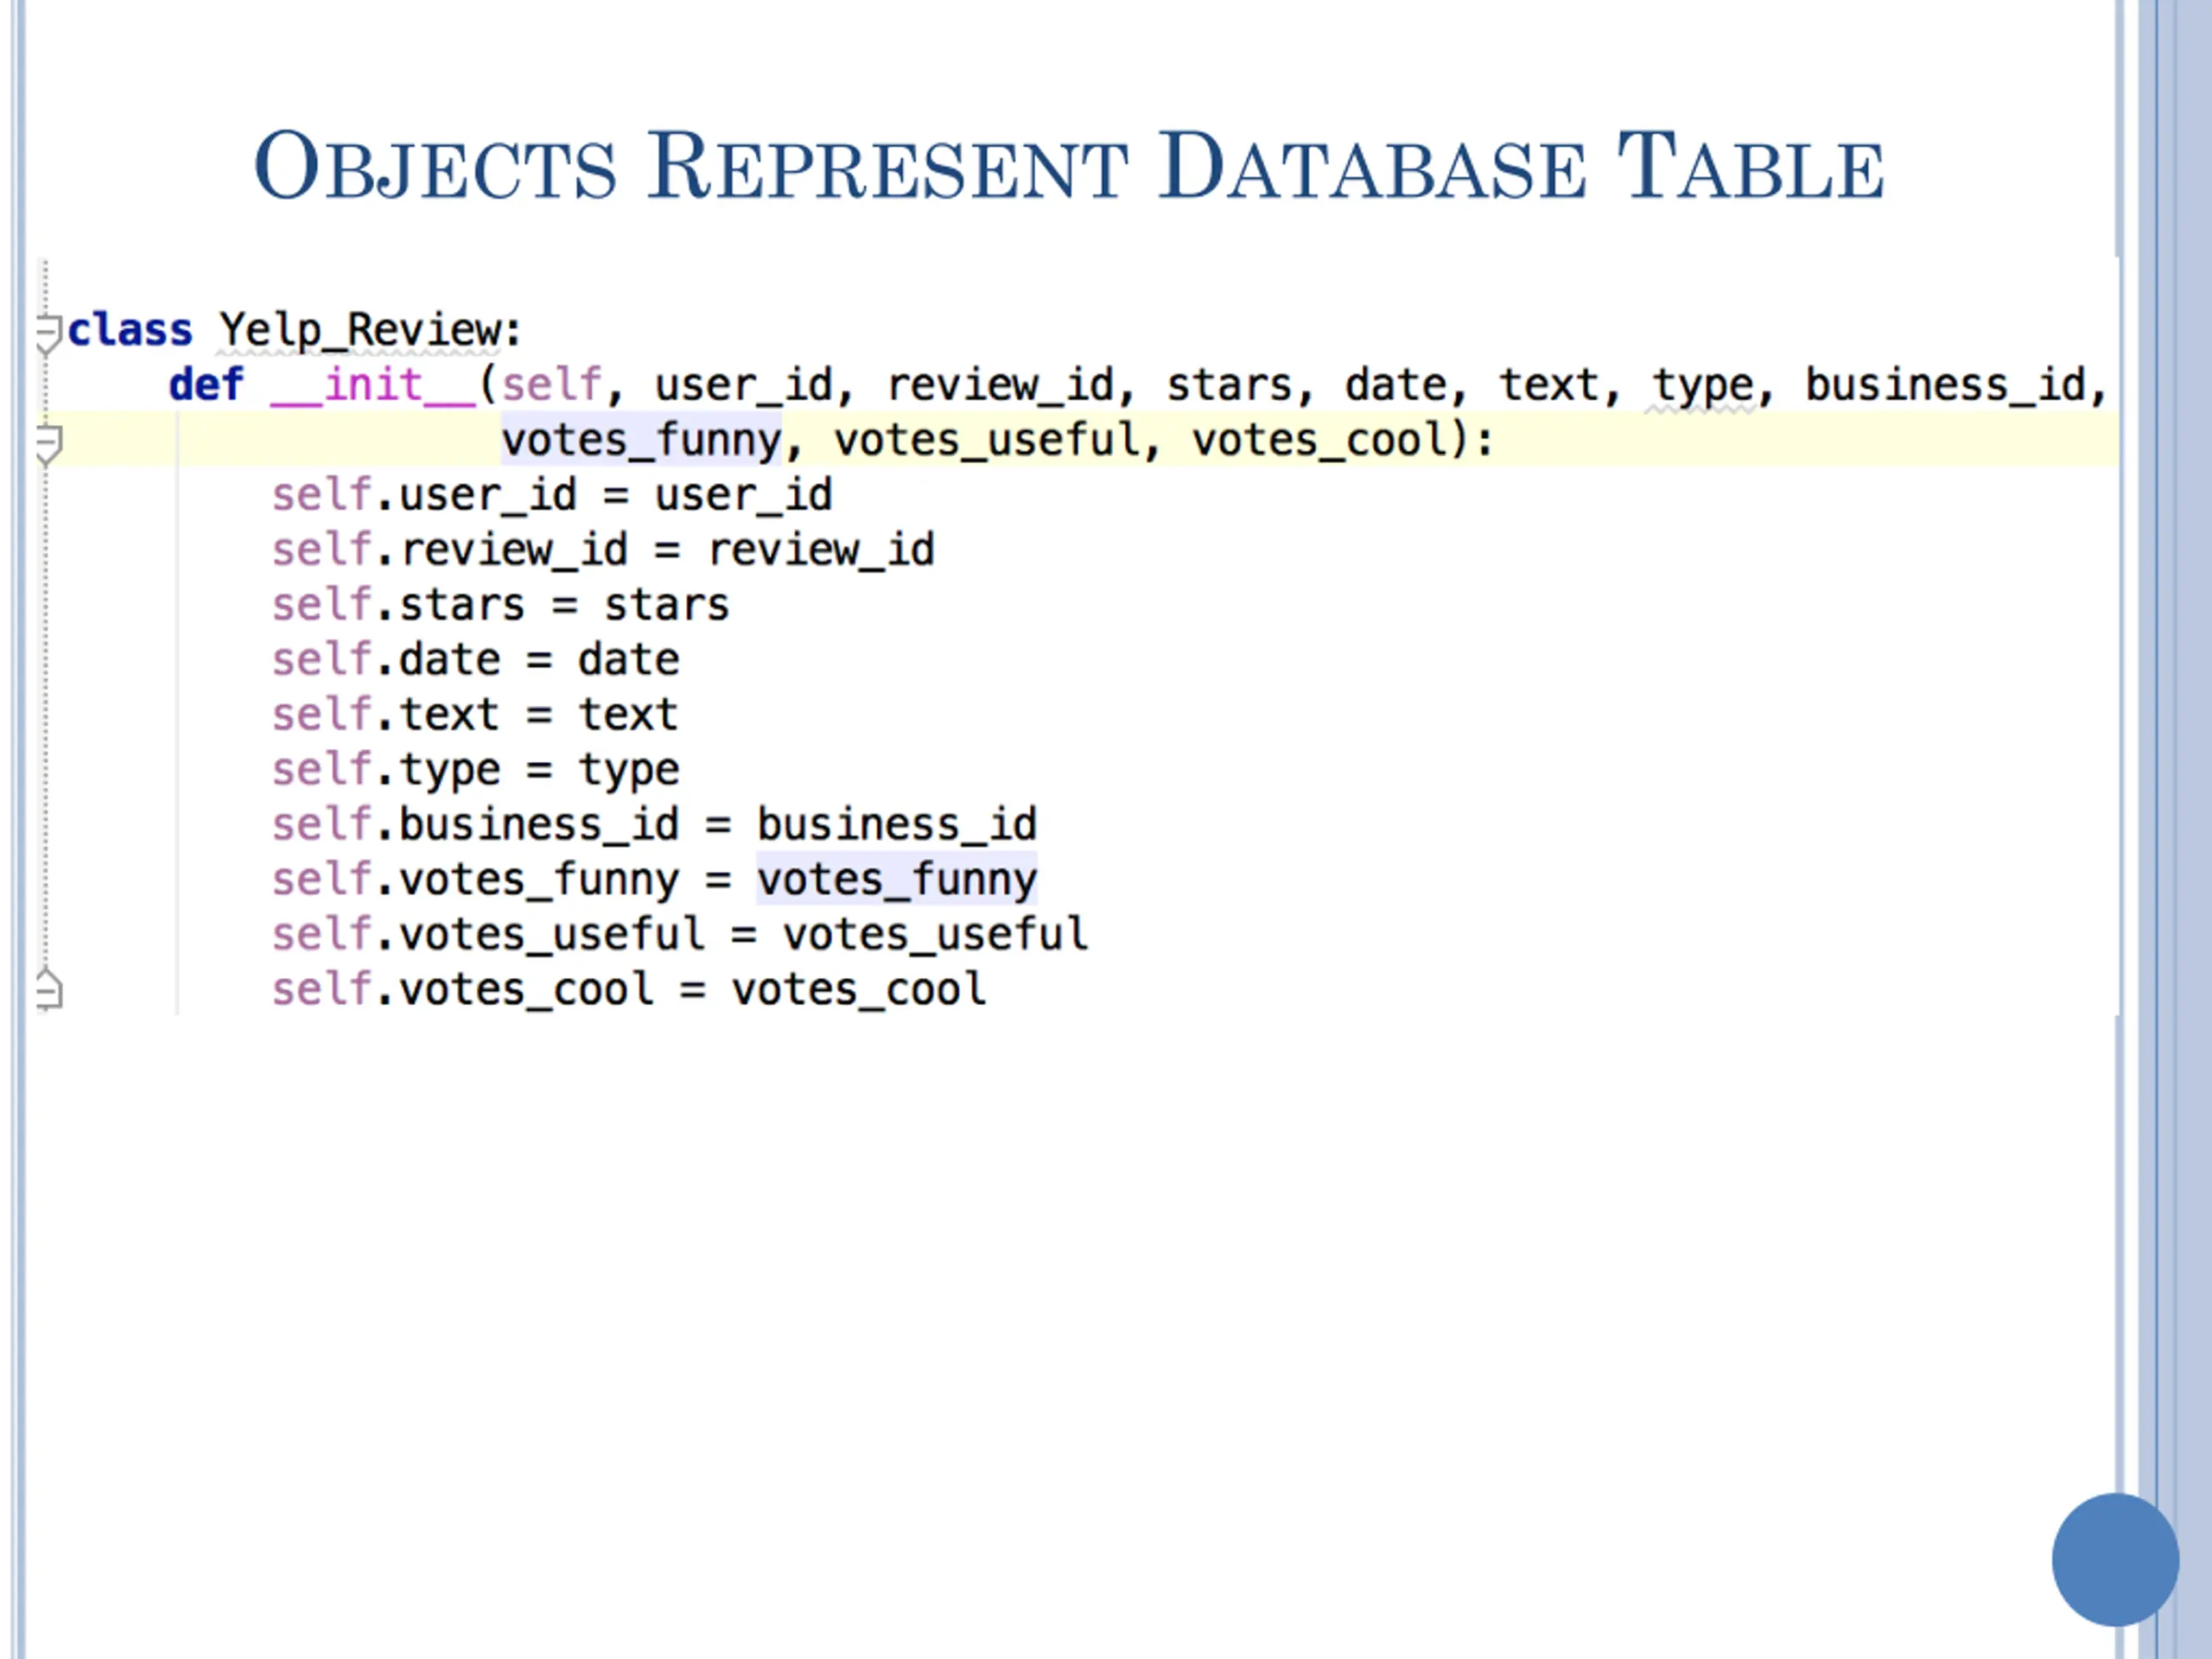
Task: Click the __init__ method name
Action: click(373, 385)
